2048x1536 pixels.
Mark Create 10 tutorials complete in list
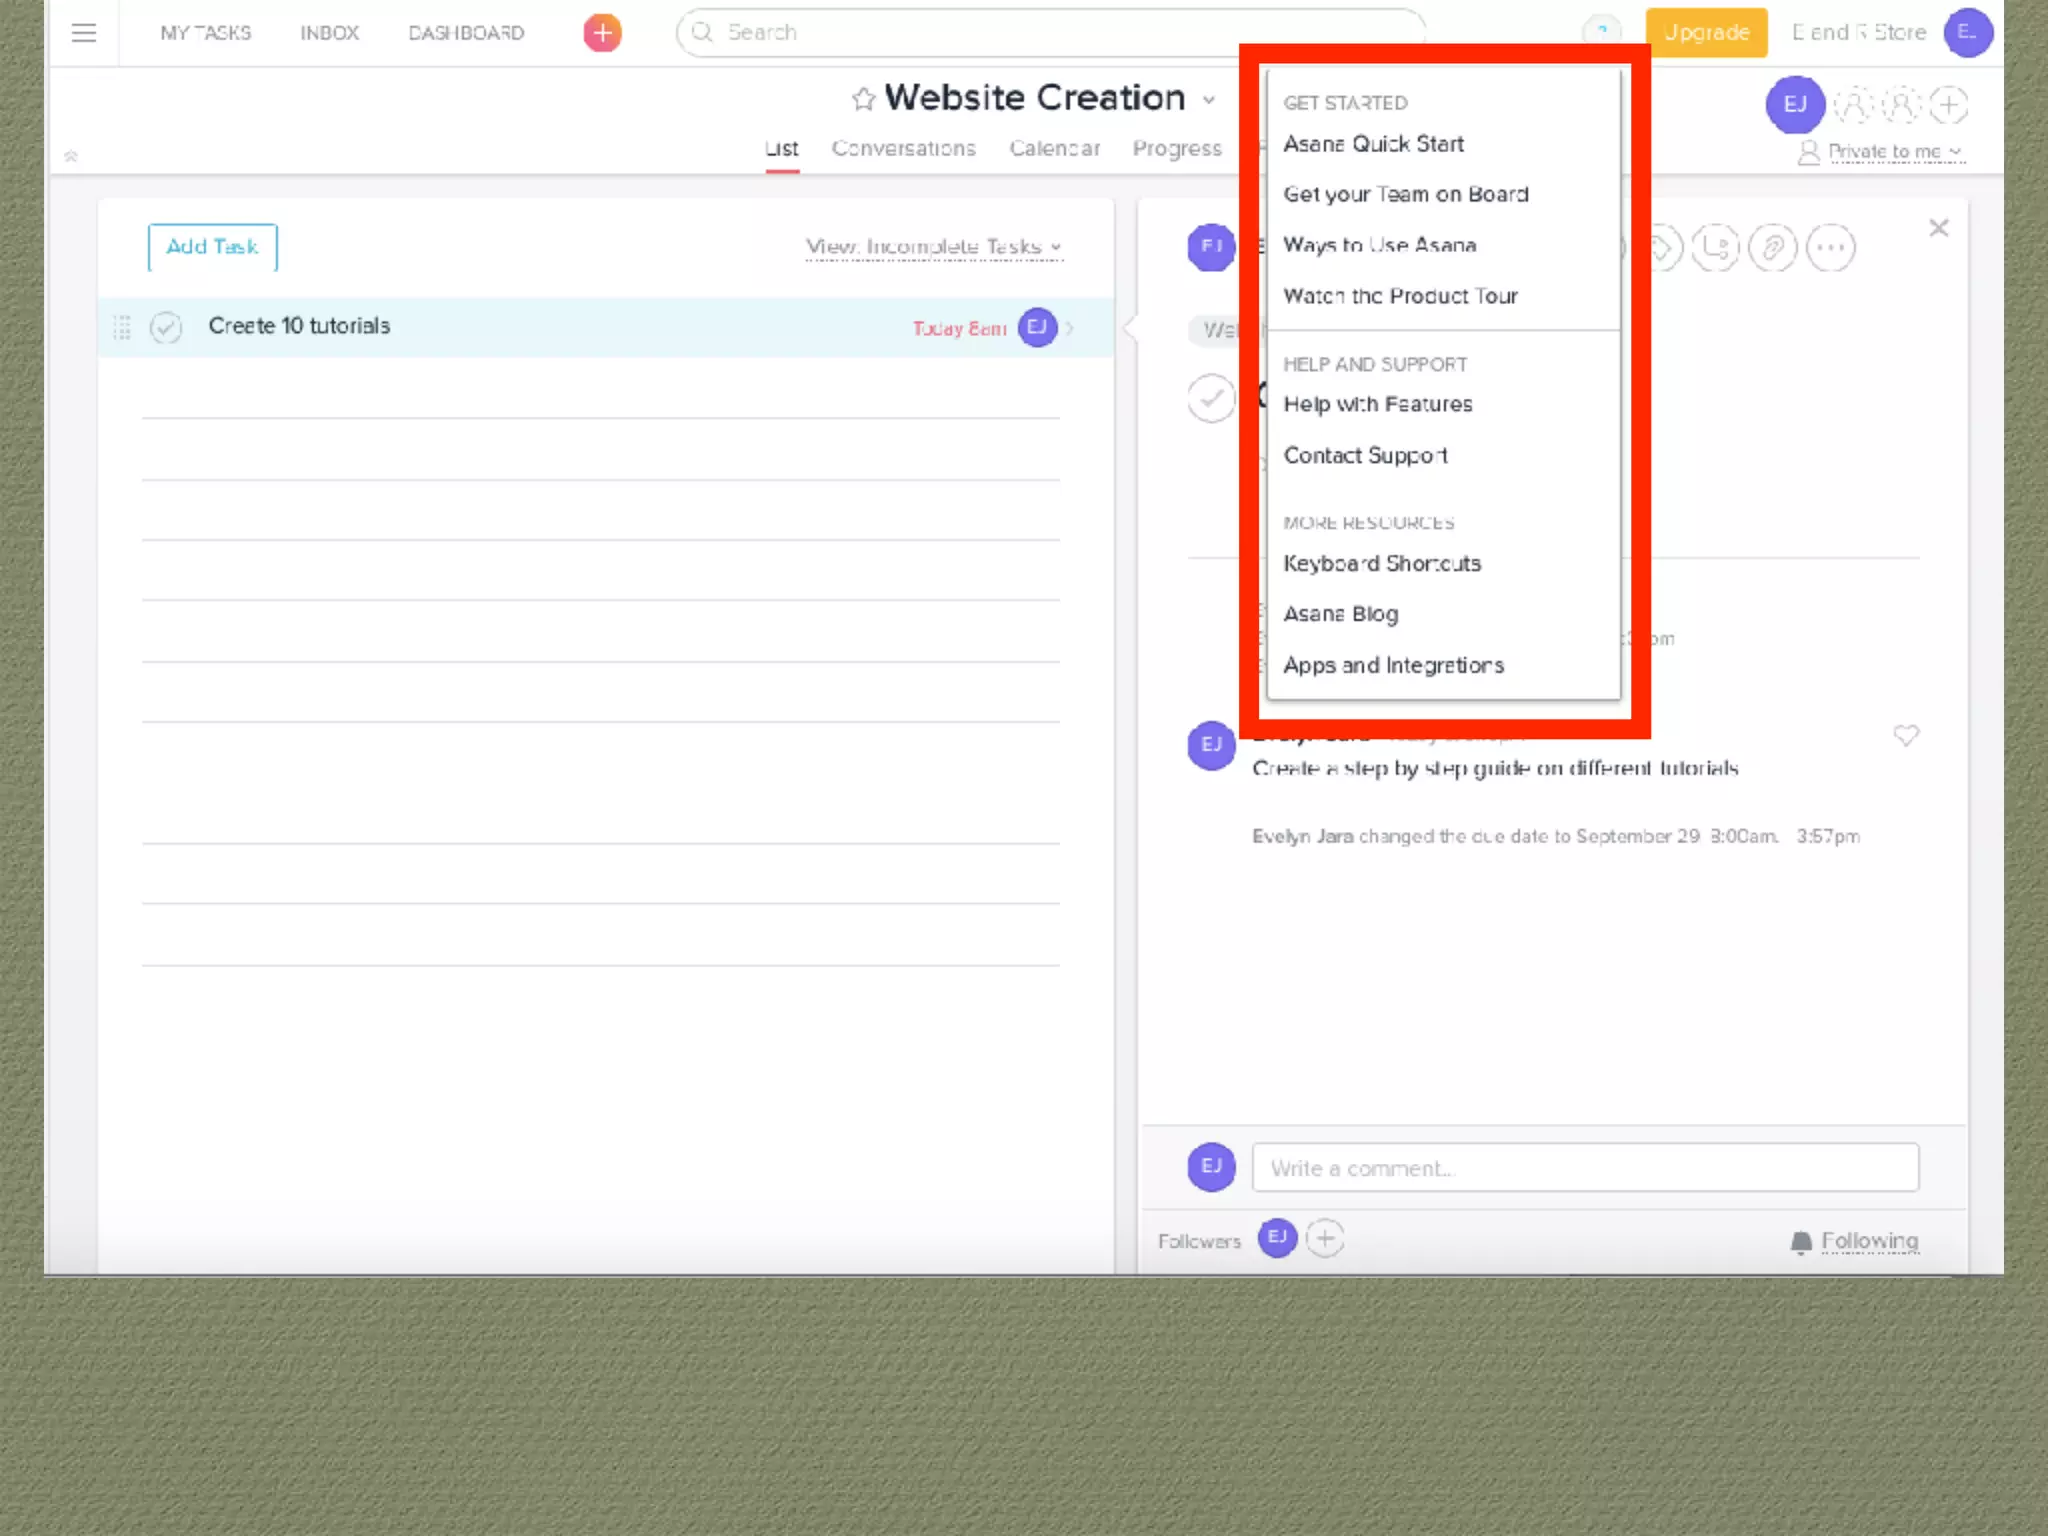[x=166, y=327]
